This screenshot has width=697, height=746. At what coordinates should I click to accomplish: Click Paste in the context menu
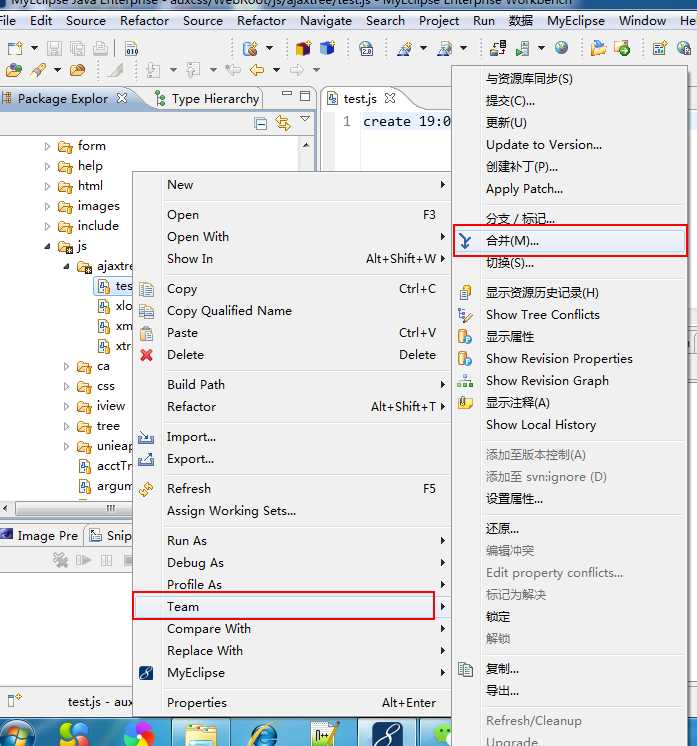point(291,333)
